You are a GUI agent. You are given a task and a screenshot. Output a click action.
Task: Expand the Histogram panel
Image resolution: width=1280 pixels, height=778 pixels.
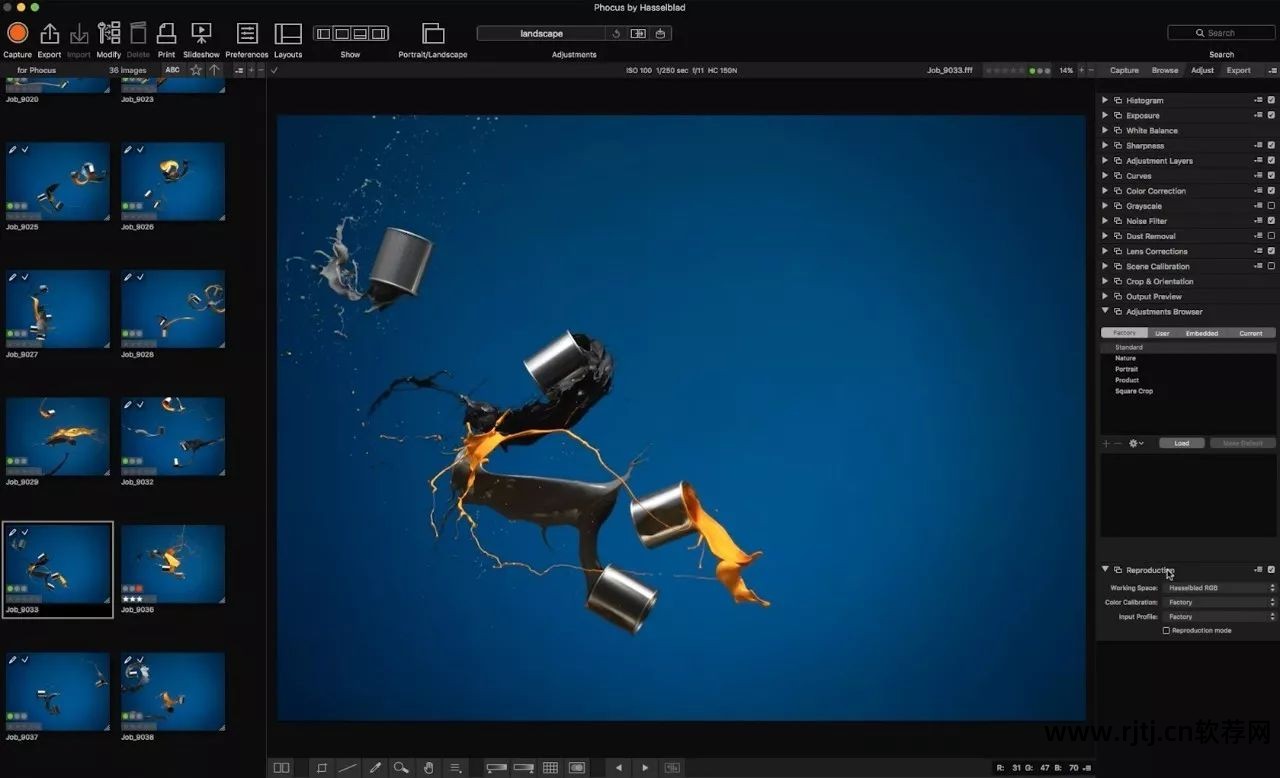1105,100
